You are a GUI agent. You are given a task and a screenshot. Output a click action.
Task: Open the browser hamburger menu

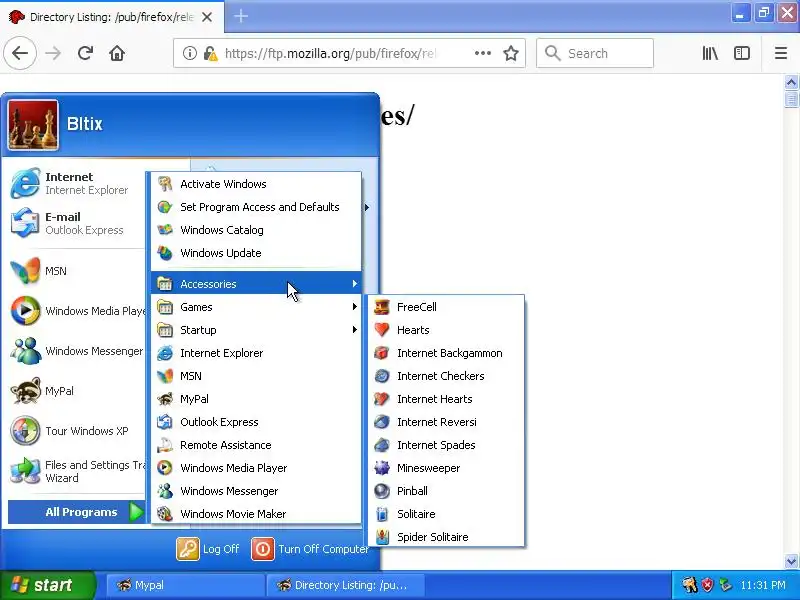tap(781, 53)
